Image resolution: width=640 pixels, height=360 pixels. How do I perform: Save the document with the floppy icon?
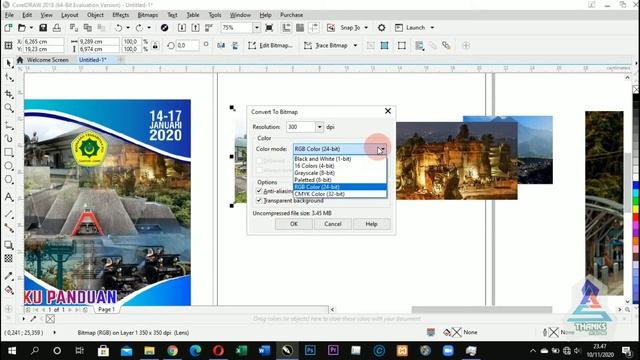point(43,28)
